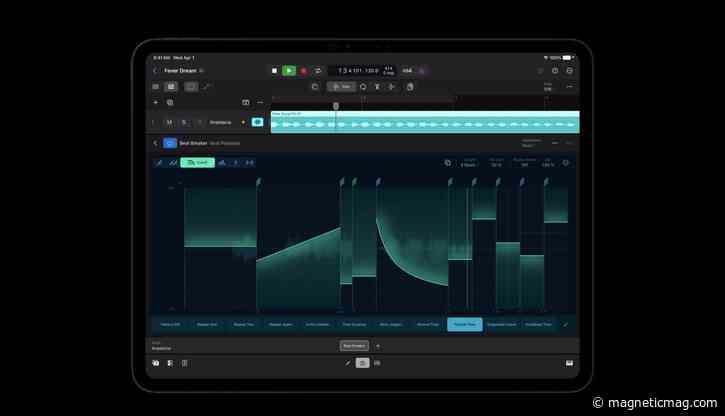Collapse the plug-in area with its back chevron
Screen dimensions: 725x416
pyautogui.click(x=155, y=143)
